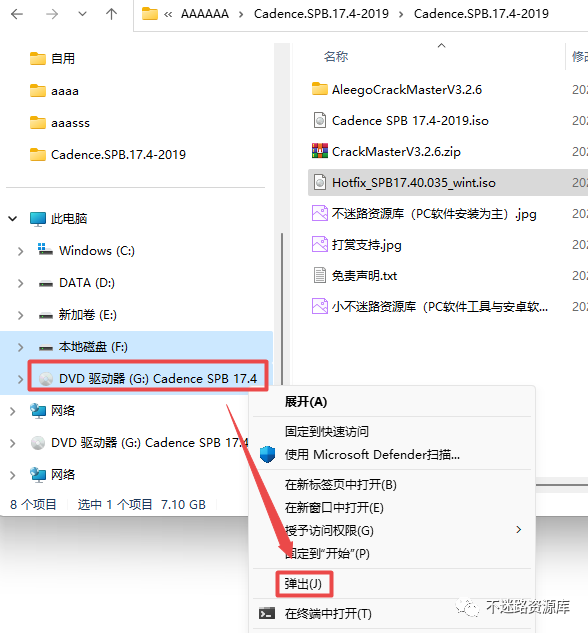
Task: Select the 免责声明.txt document icon
Action: click(x=320, y=275)
